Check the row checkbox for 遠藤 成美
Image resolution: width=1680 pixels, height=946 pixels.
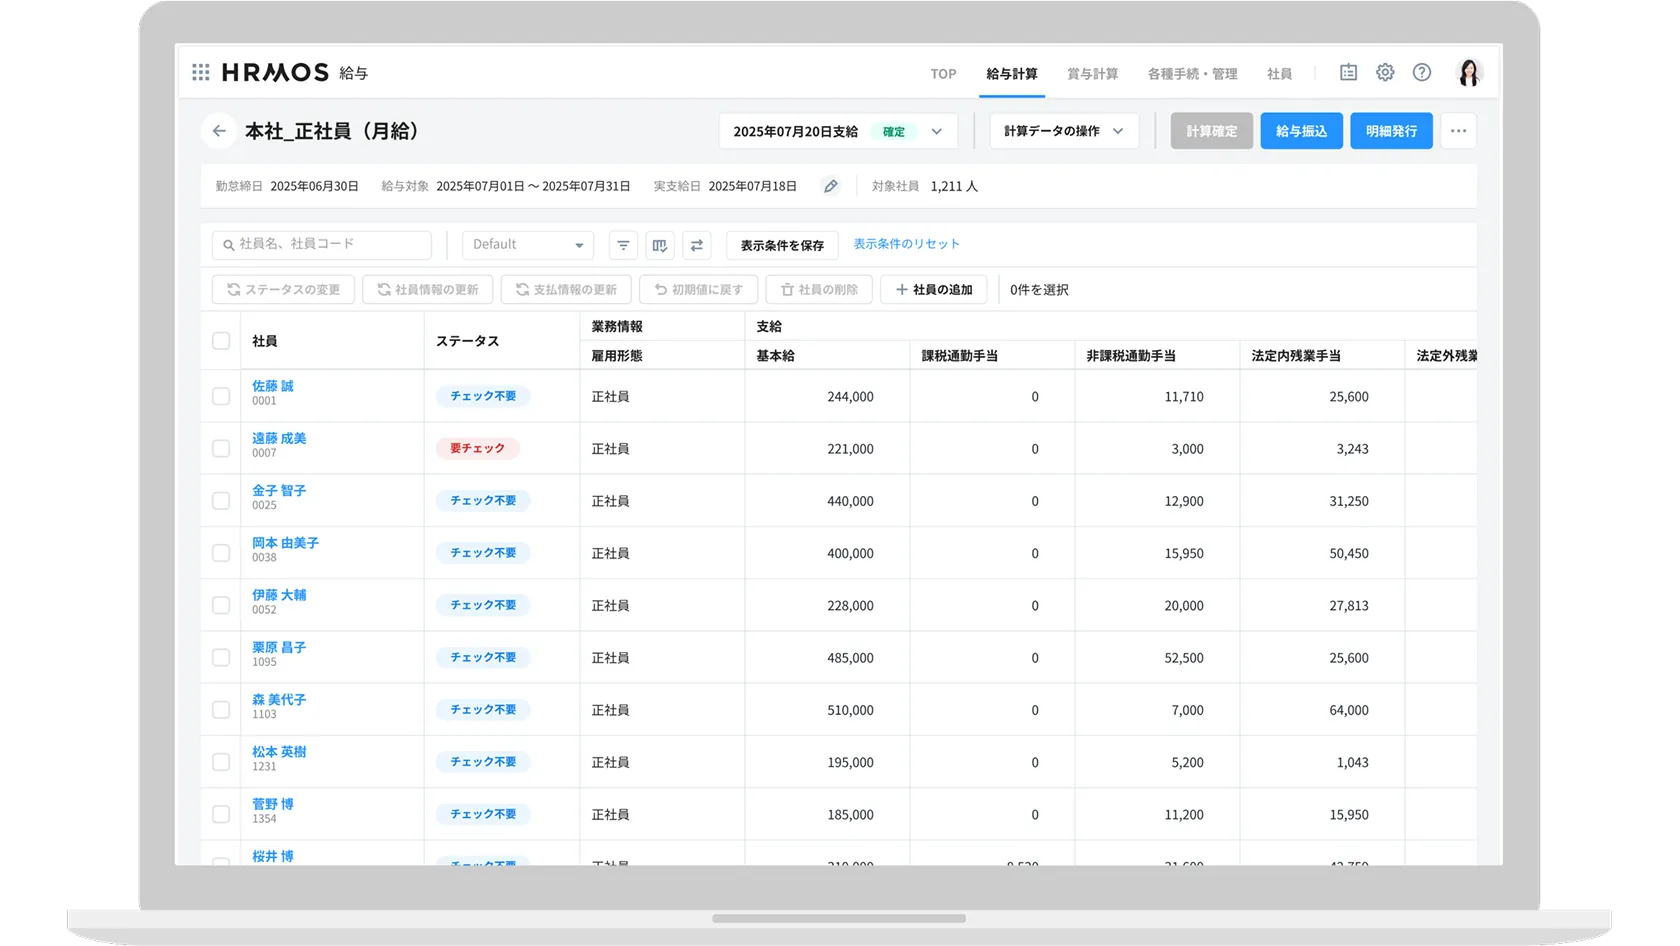tap(221, 448)
